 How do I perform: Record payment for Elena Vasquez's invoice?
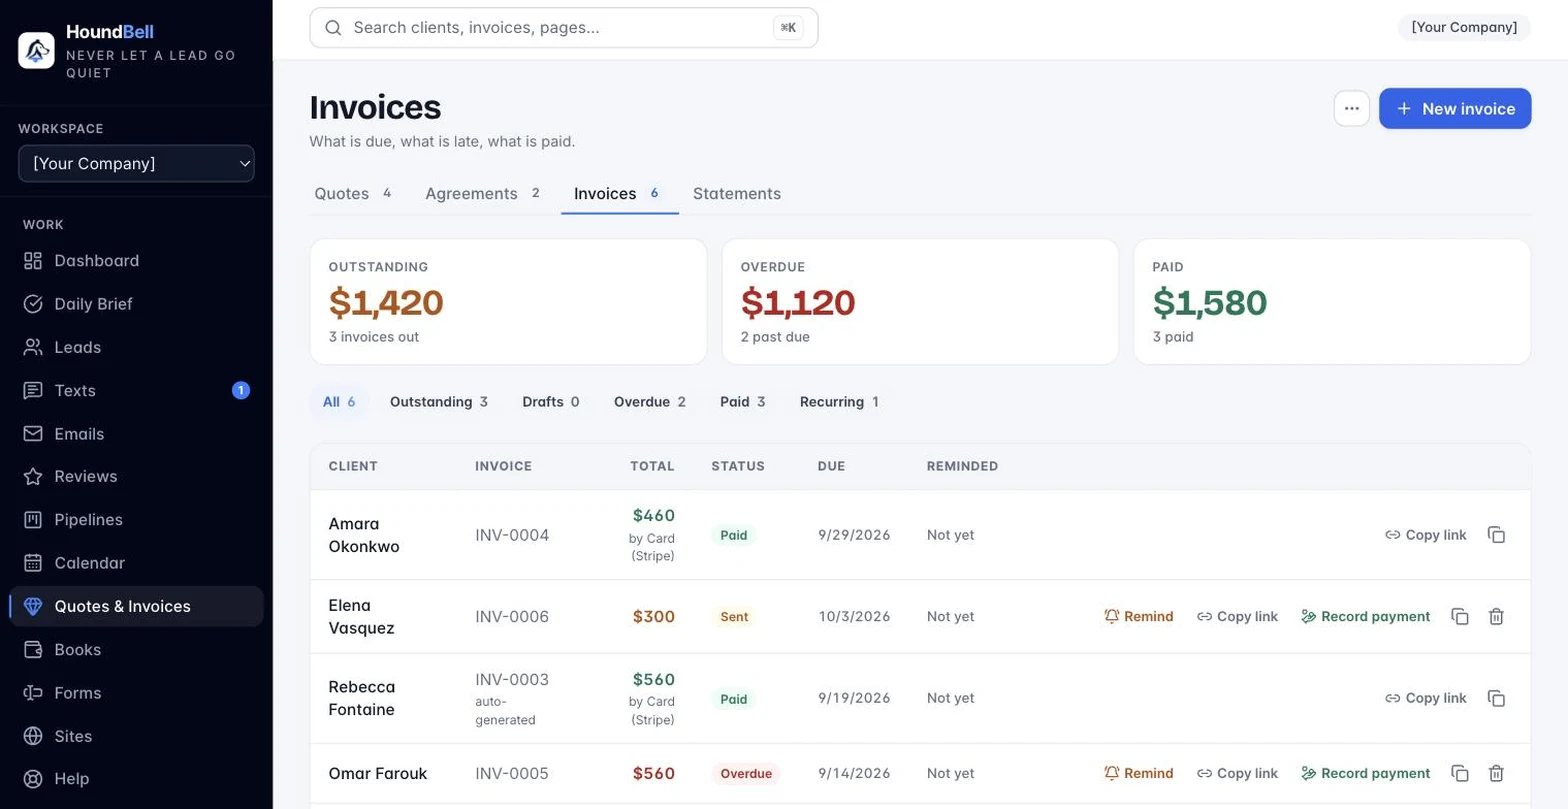point(1366,617)
